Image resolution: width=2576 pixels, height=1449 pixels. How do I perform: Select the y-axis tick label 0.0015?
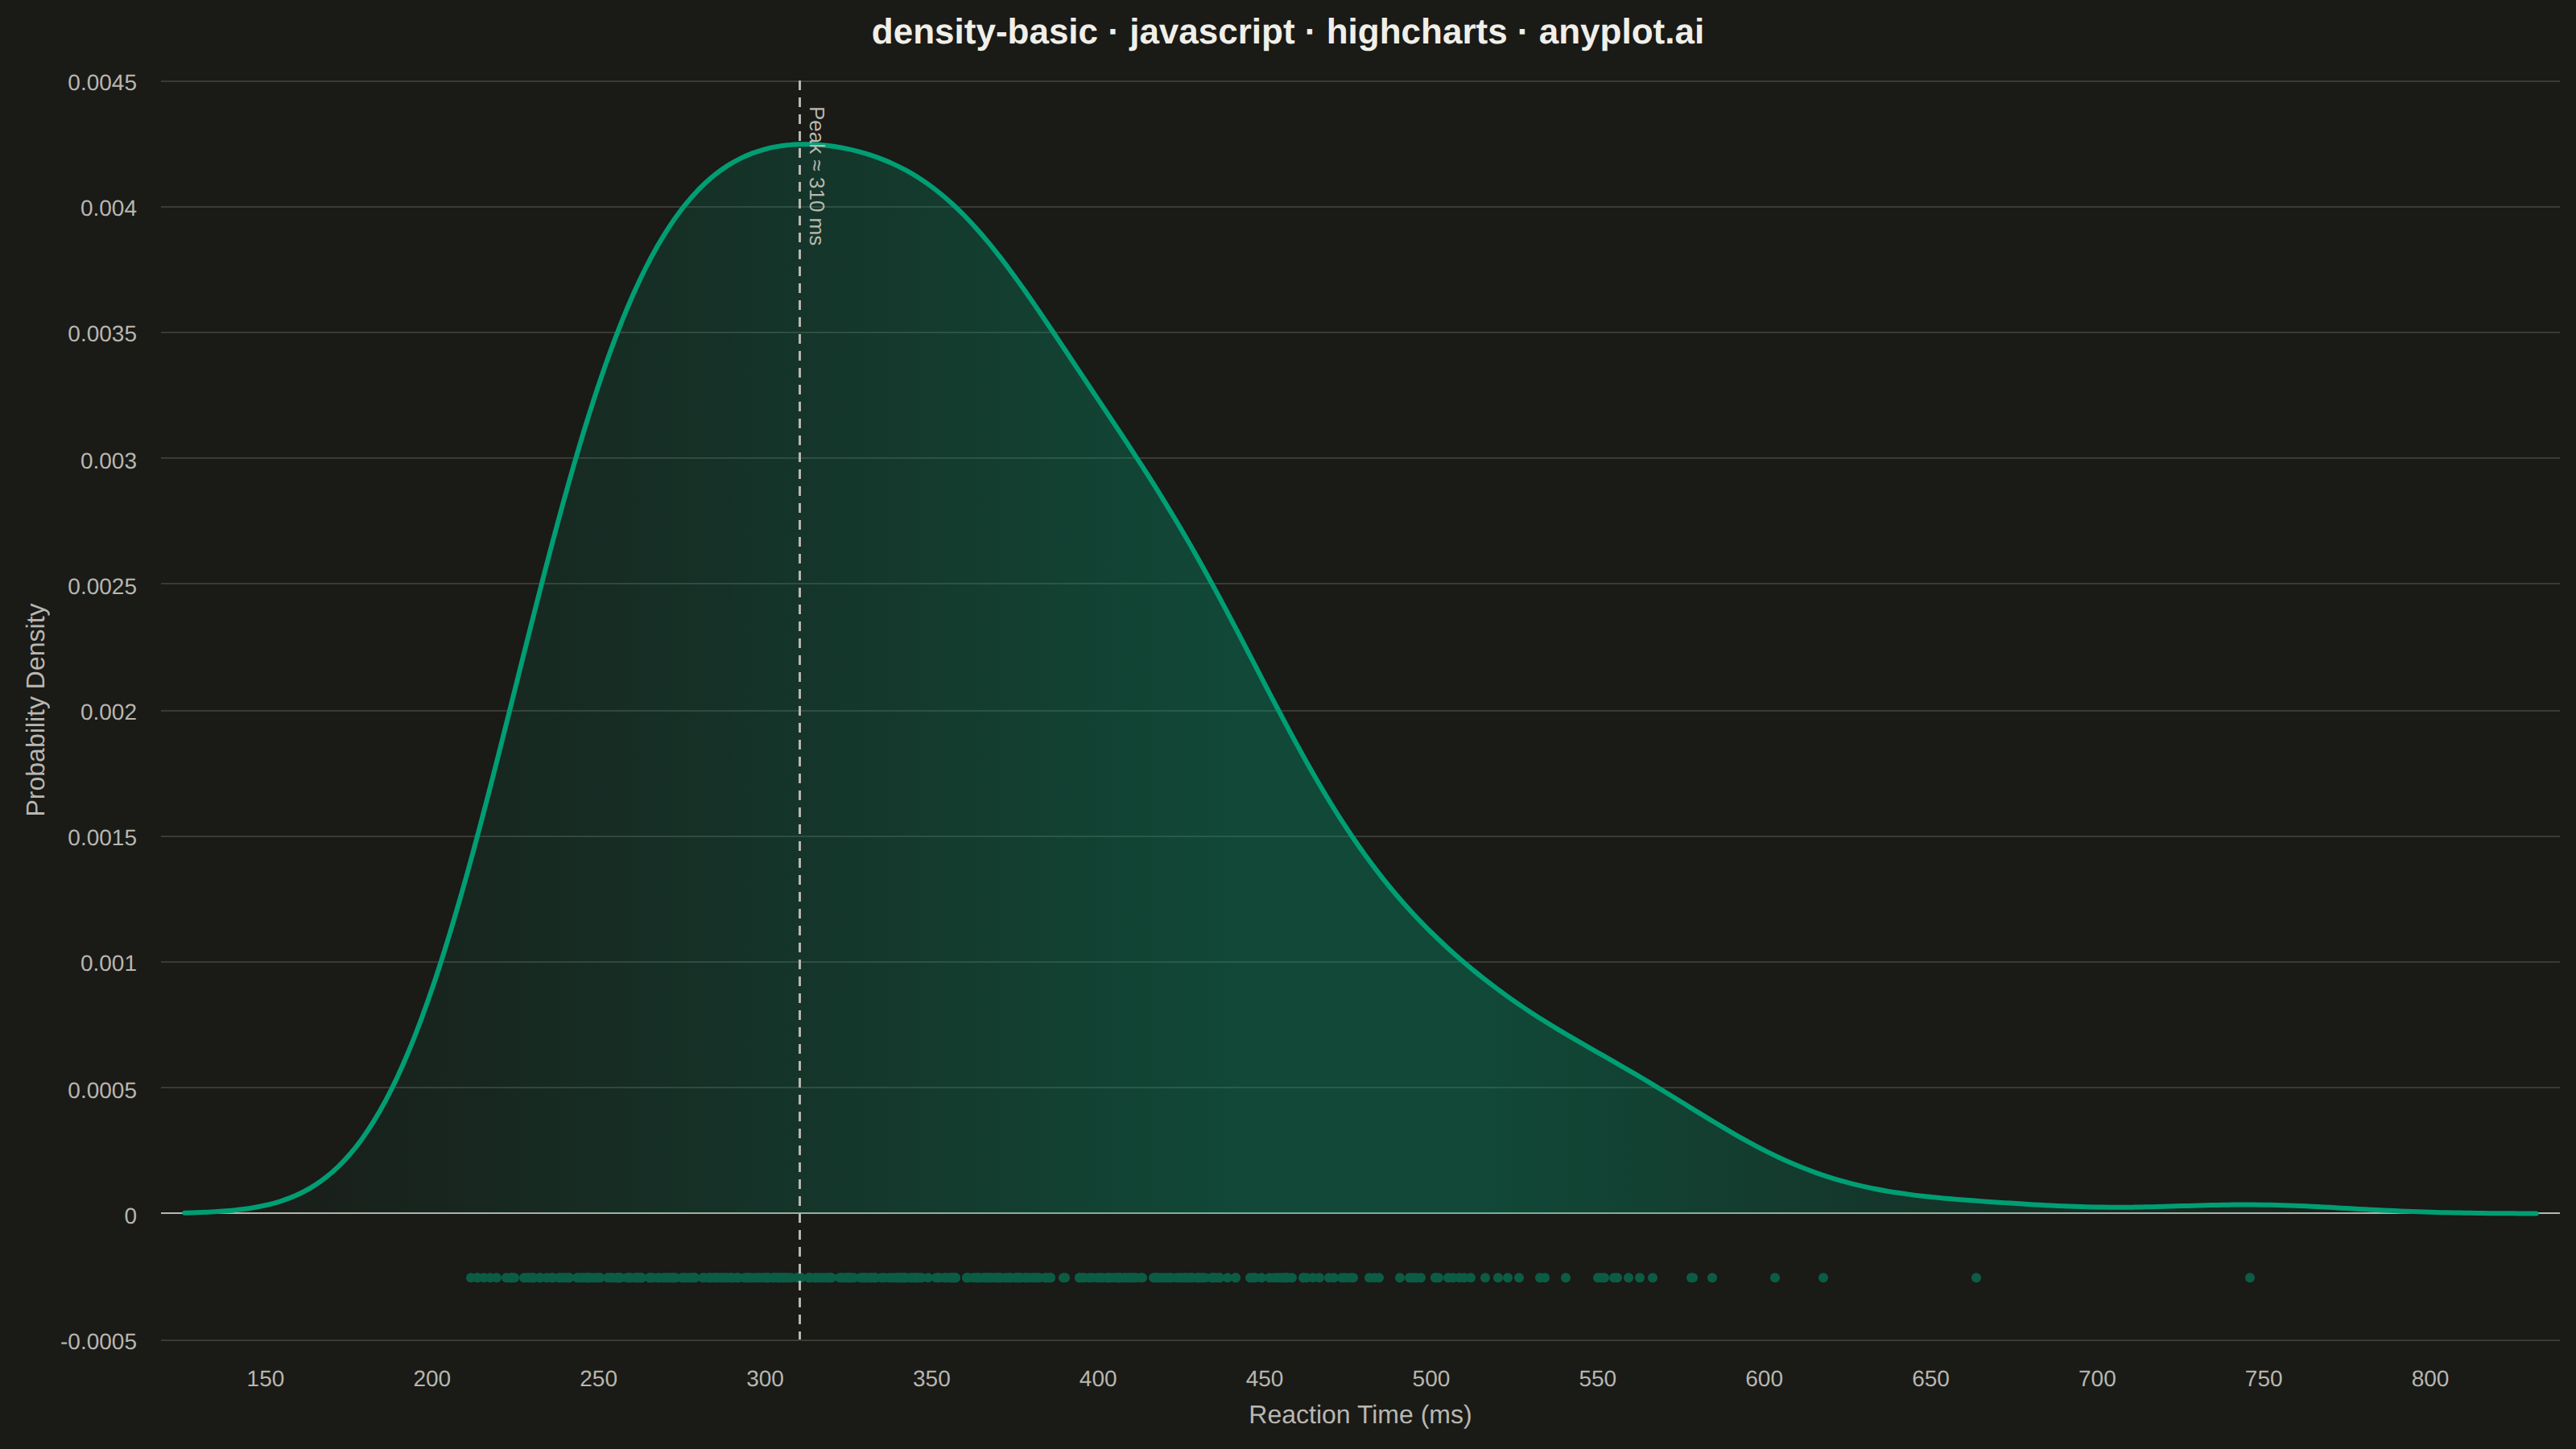click(102, 838)
